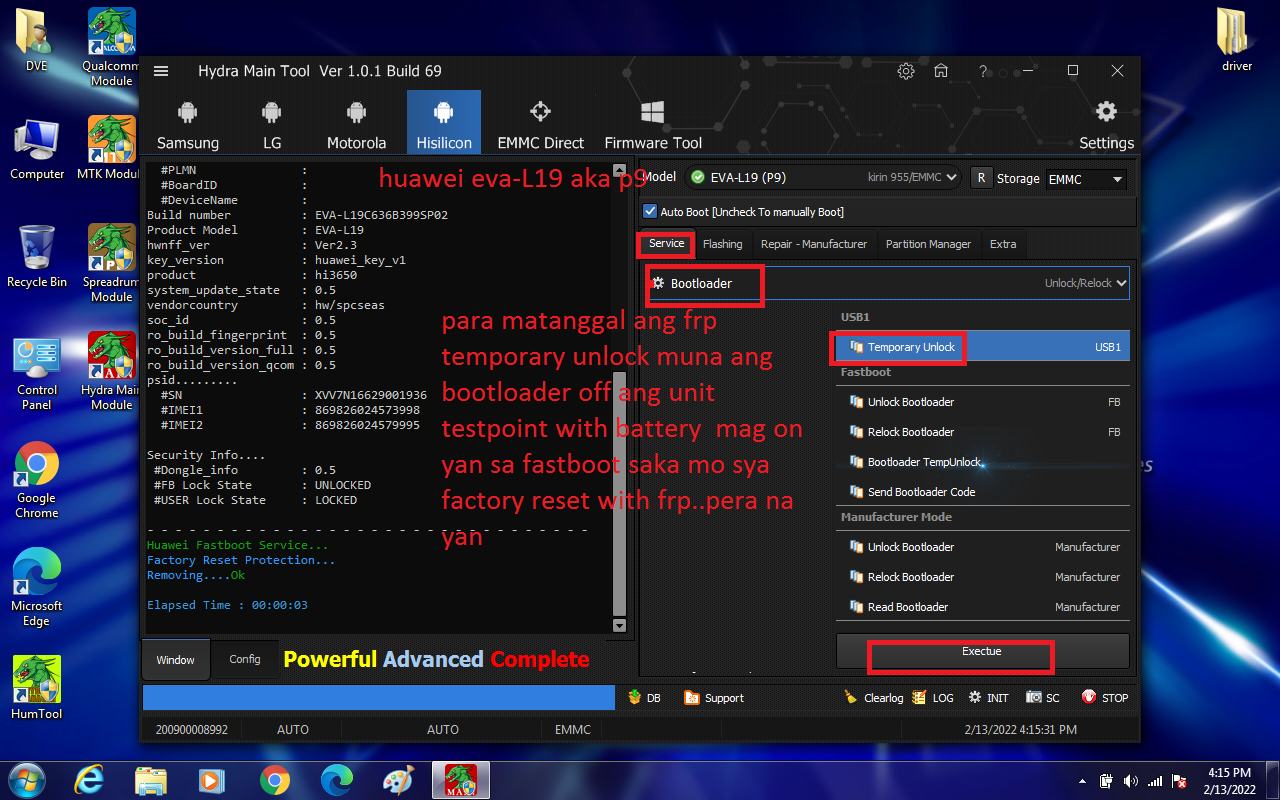
Task: Switch to the Motorola module tab
Action: [x=356, y=123]
